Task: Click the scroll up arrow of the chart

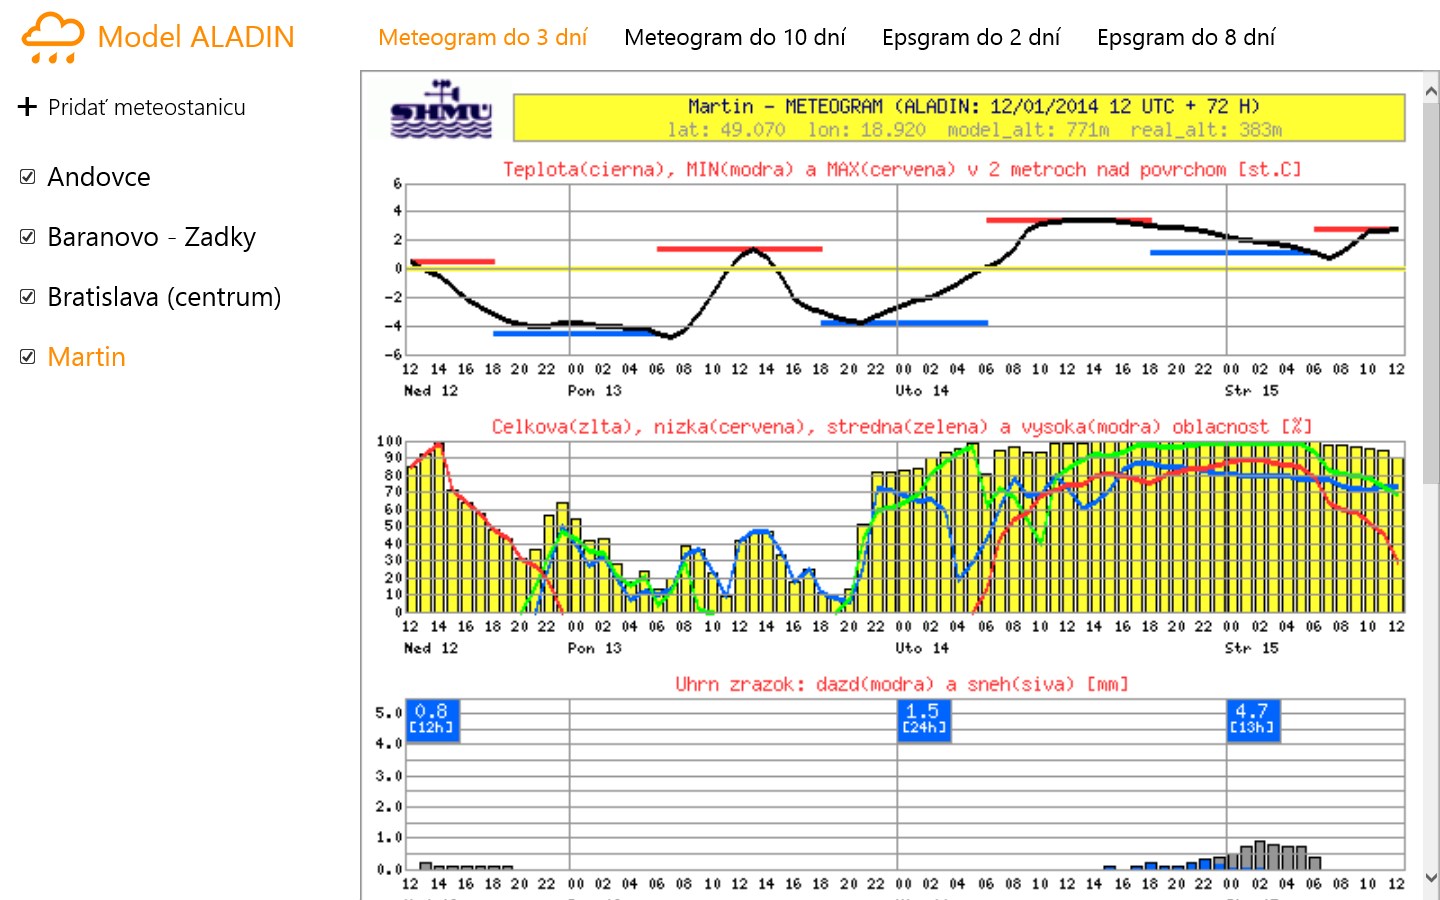Action: pyautogui.click(x=1430, y=92)
